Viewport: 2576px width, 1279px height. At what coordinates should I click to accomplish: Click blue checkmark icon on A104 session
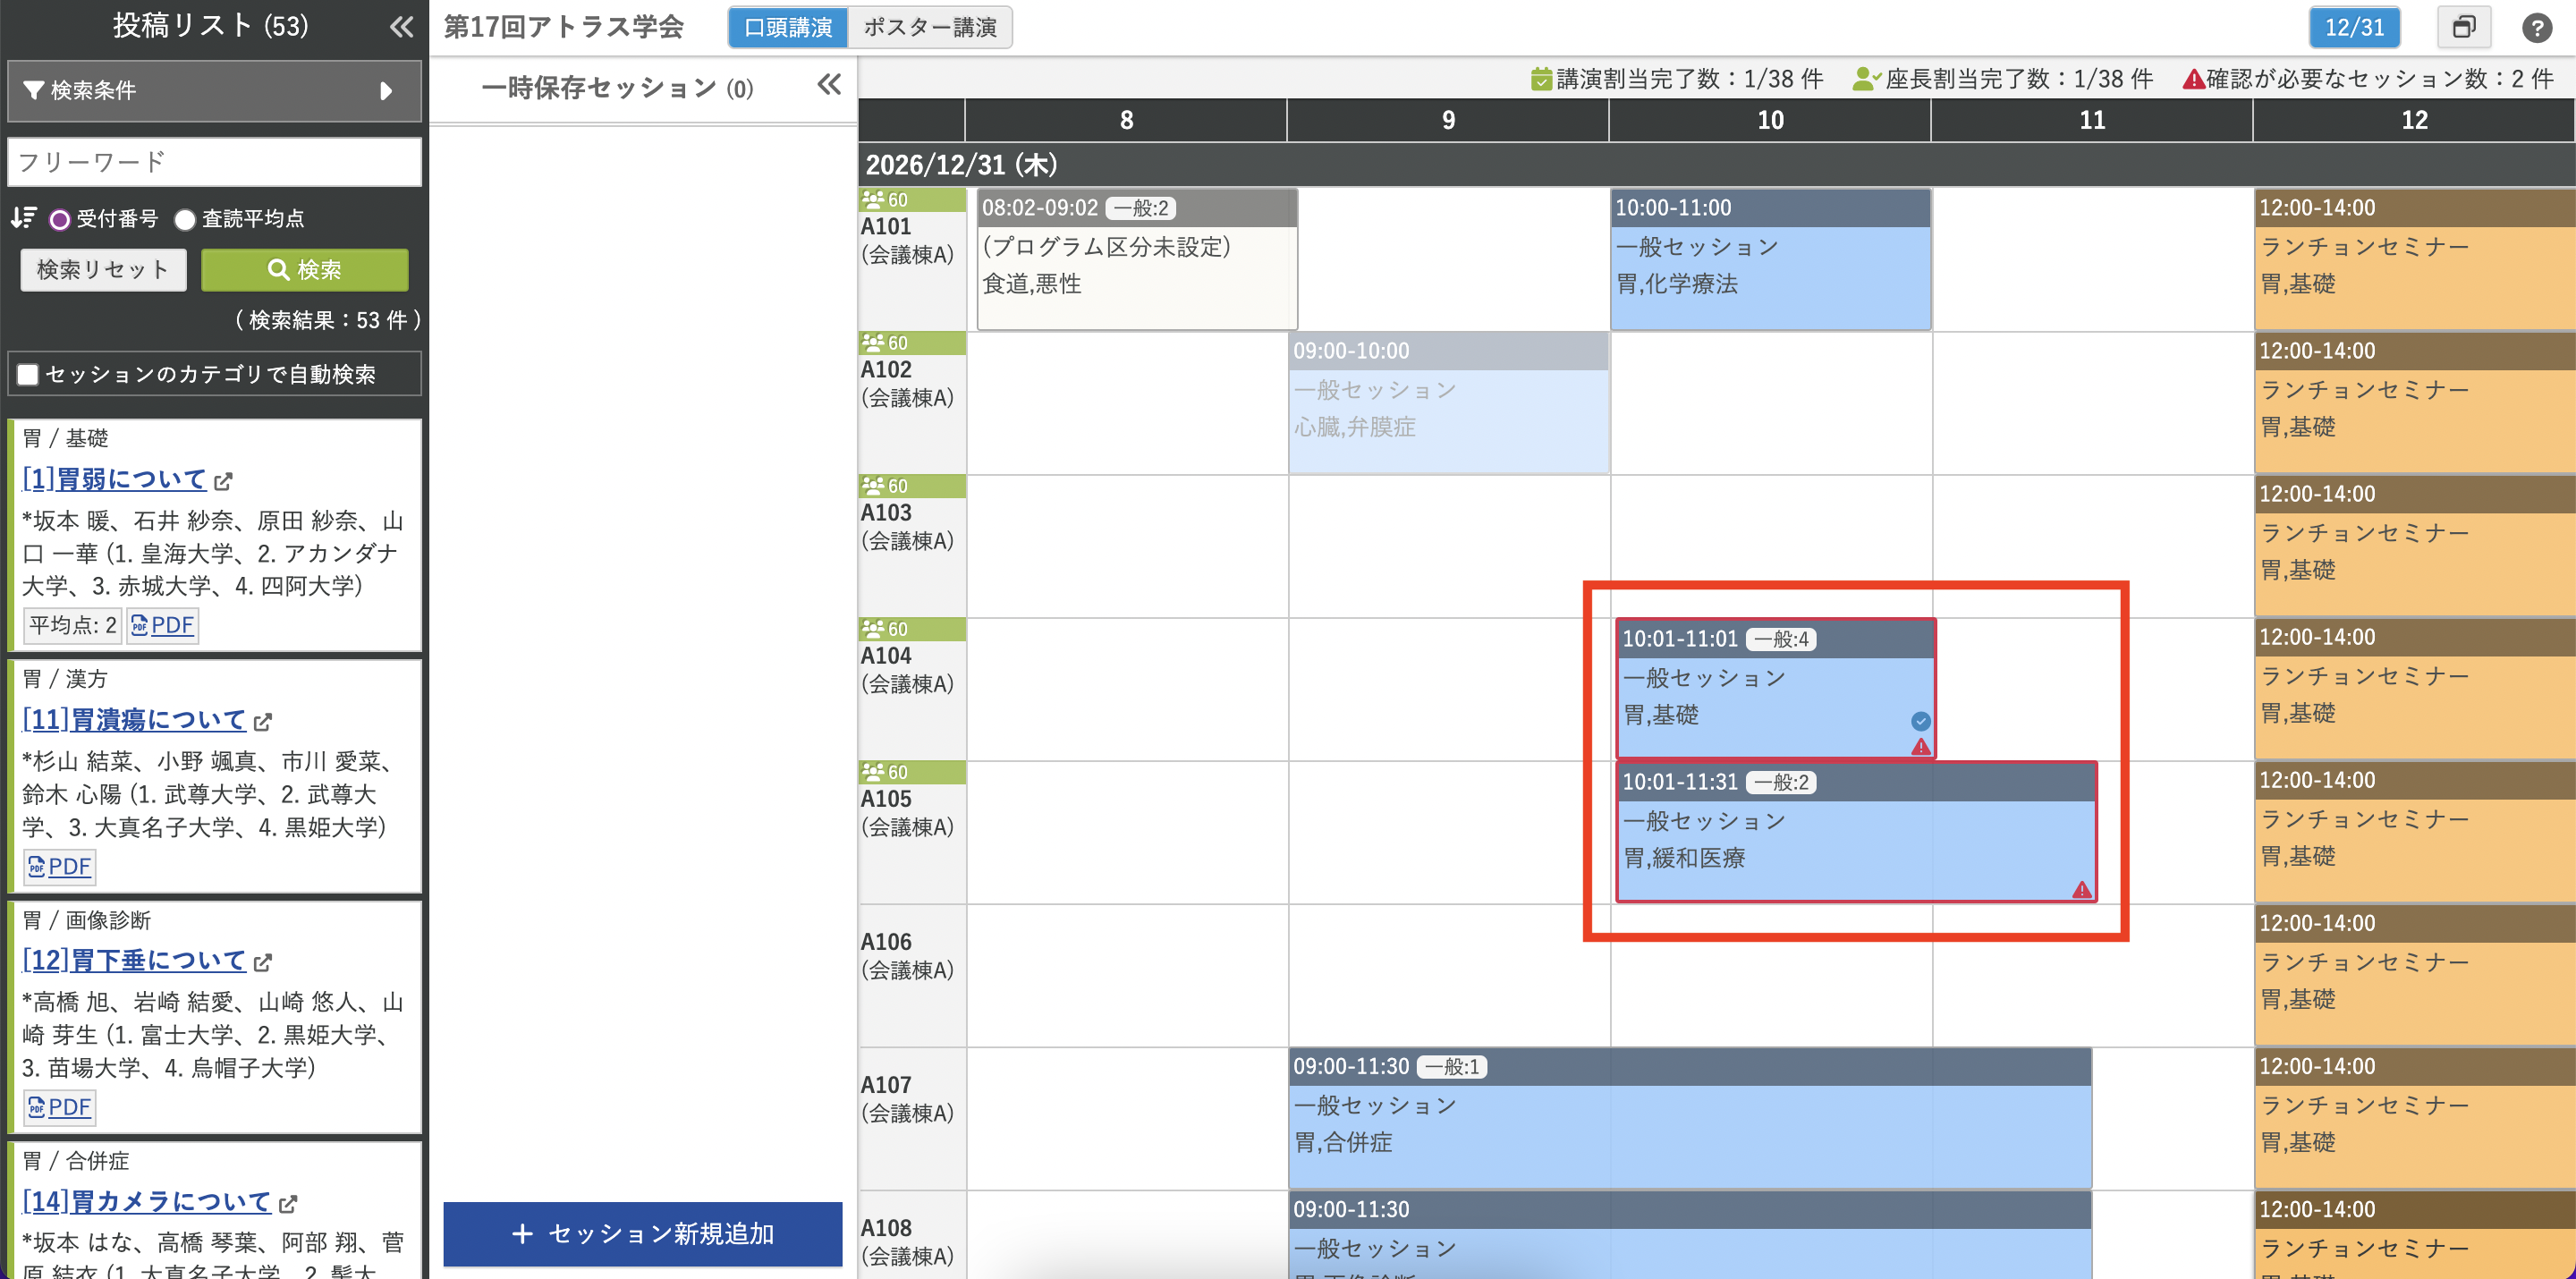point(1920,720)
